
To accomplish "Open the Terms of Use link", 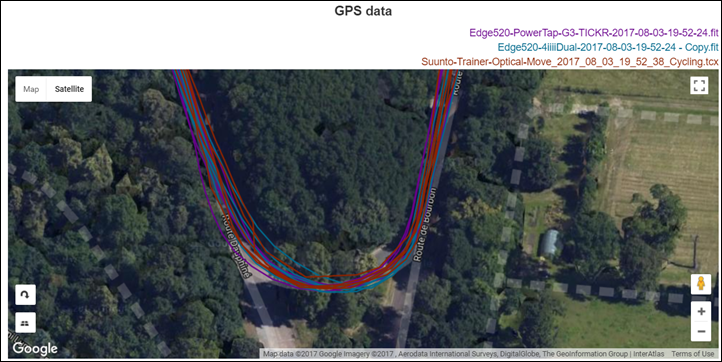I will [692, 354].
